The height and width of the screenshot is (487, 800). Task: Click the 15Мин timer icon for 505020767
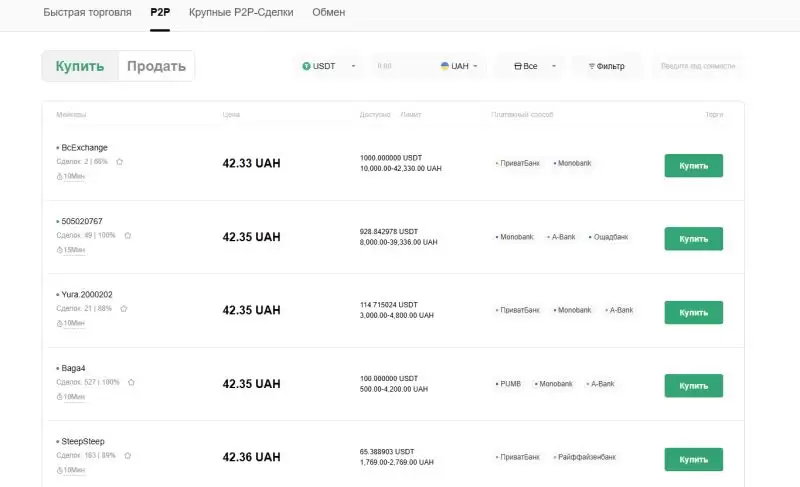[x=60, y=250]
